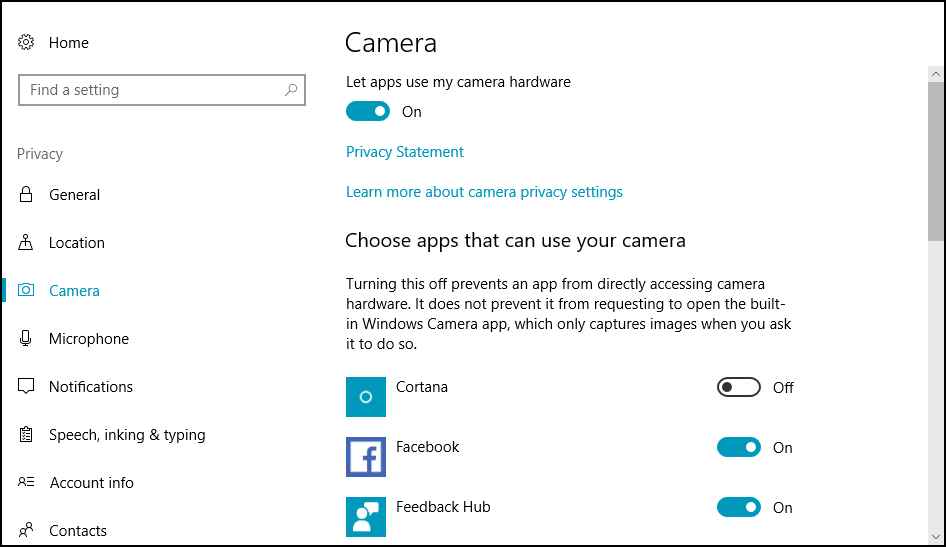
Task: Turn off Feedback Hub camera toggle
Action: [739, 508]
